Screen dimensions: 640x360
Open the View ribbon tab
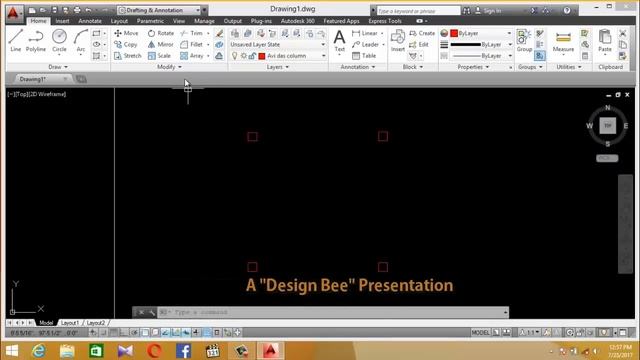click(x=179, y=21)
